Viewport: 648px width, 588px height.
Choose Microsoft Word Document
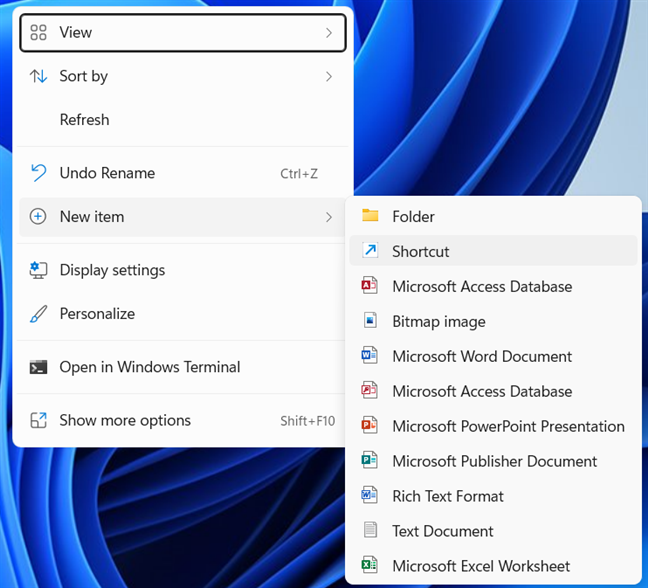493,356
